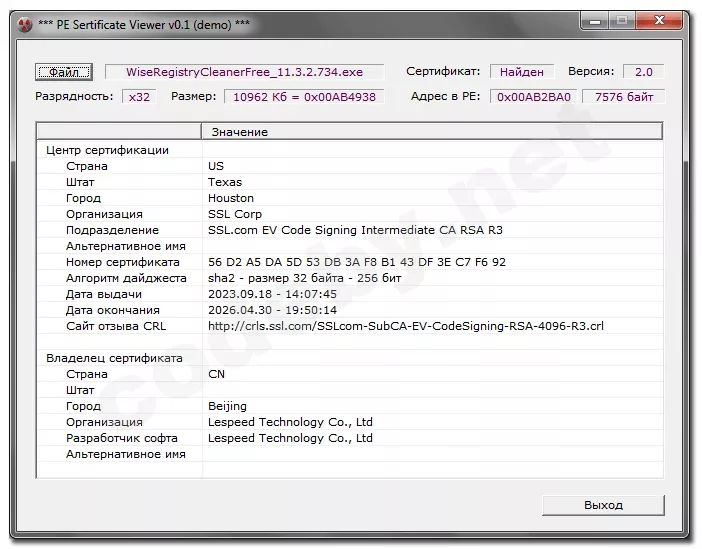The height and width of the screenshot is (549, 702).
Task: Click the Значение column header
Action: click(432, 132)
